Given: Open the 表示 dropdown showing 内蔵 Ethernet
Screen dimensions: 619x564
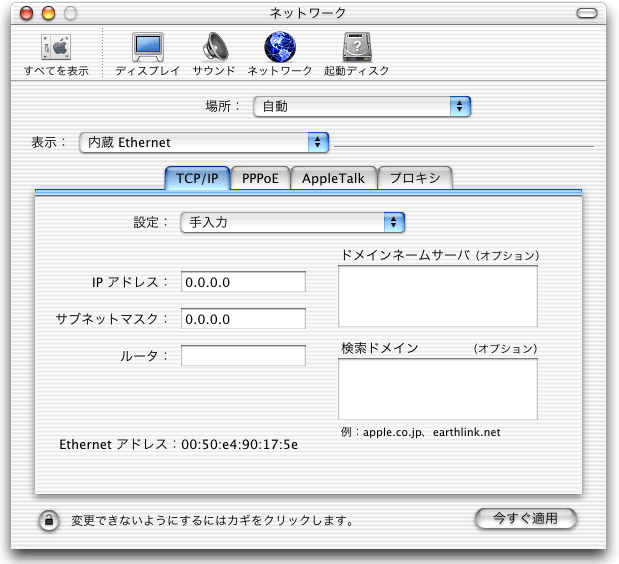Looking at the screenshot, I should point(204,142).
